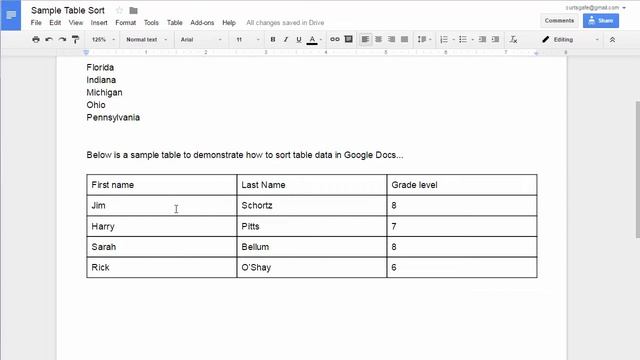Viewport: 640px width, 360px height.
Task: Open the File menu
Action: click(x=36, y=22)
